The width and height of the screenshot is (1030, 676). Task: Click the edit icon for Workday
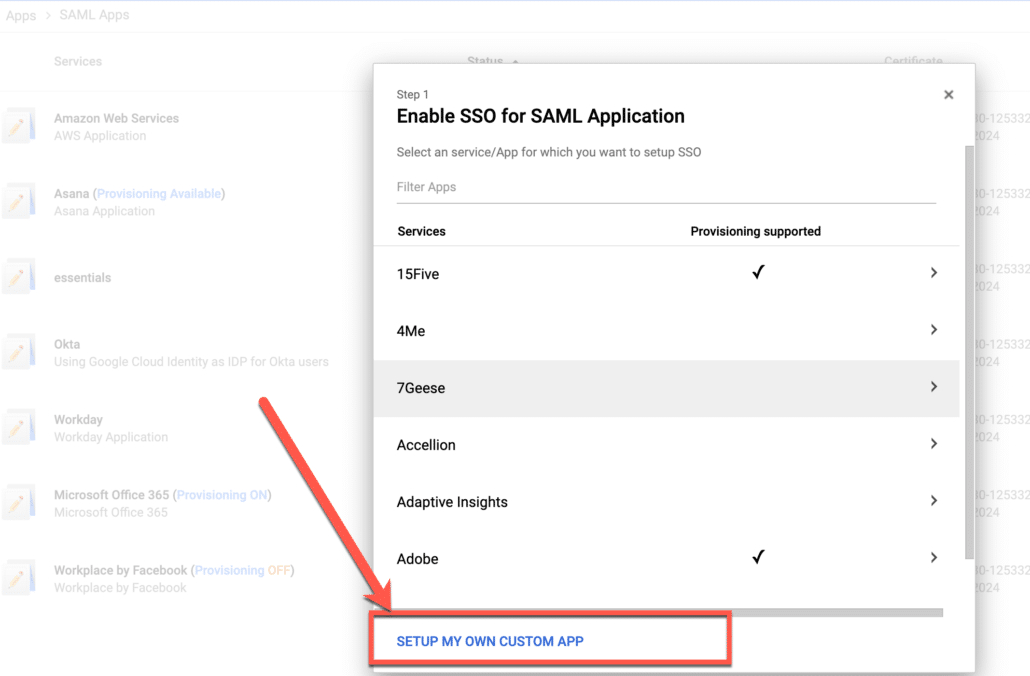pos(18,428)
